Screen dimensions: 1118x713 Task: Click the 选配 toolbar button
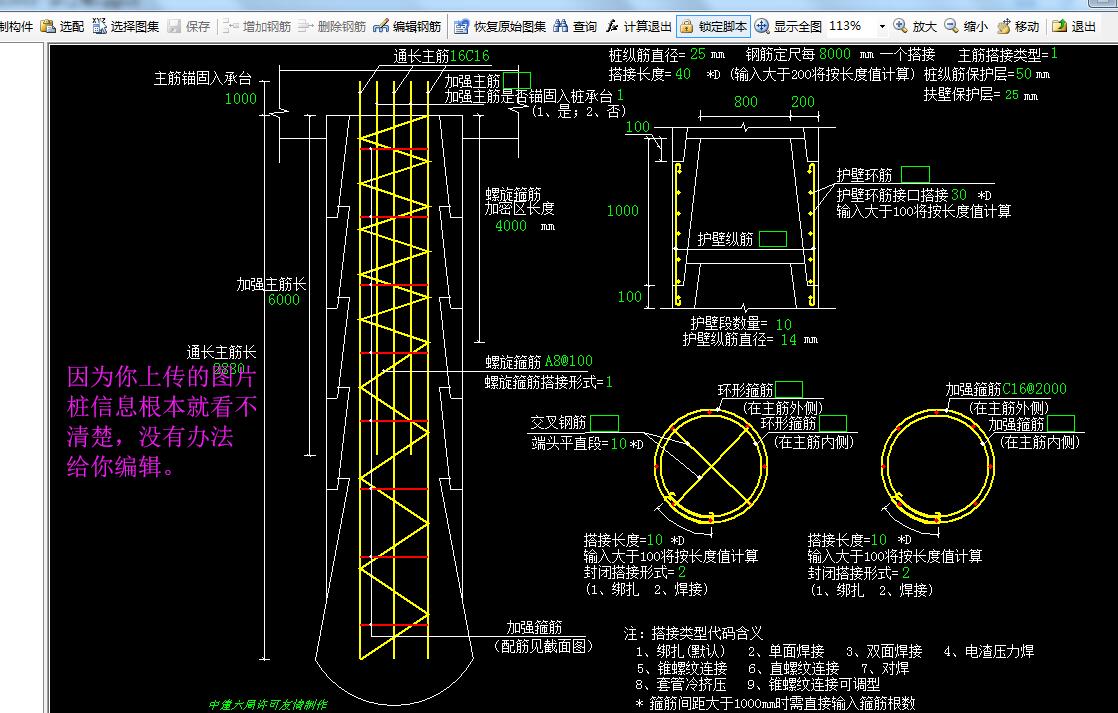(x=62, y=26)
